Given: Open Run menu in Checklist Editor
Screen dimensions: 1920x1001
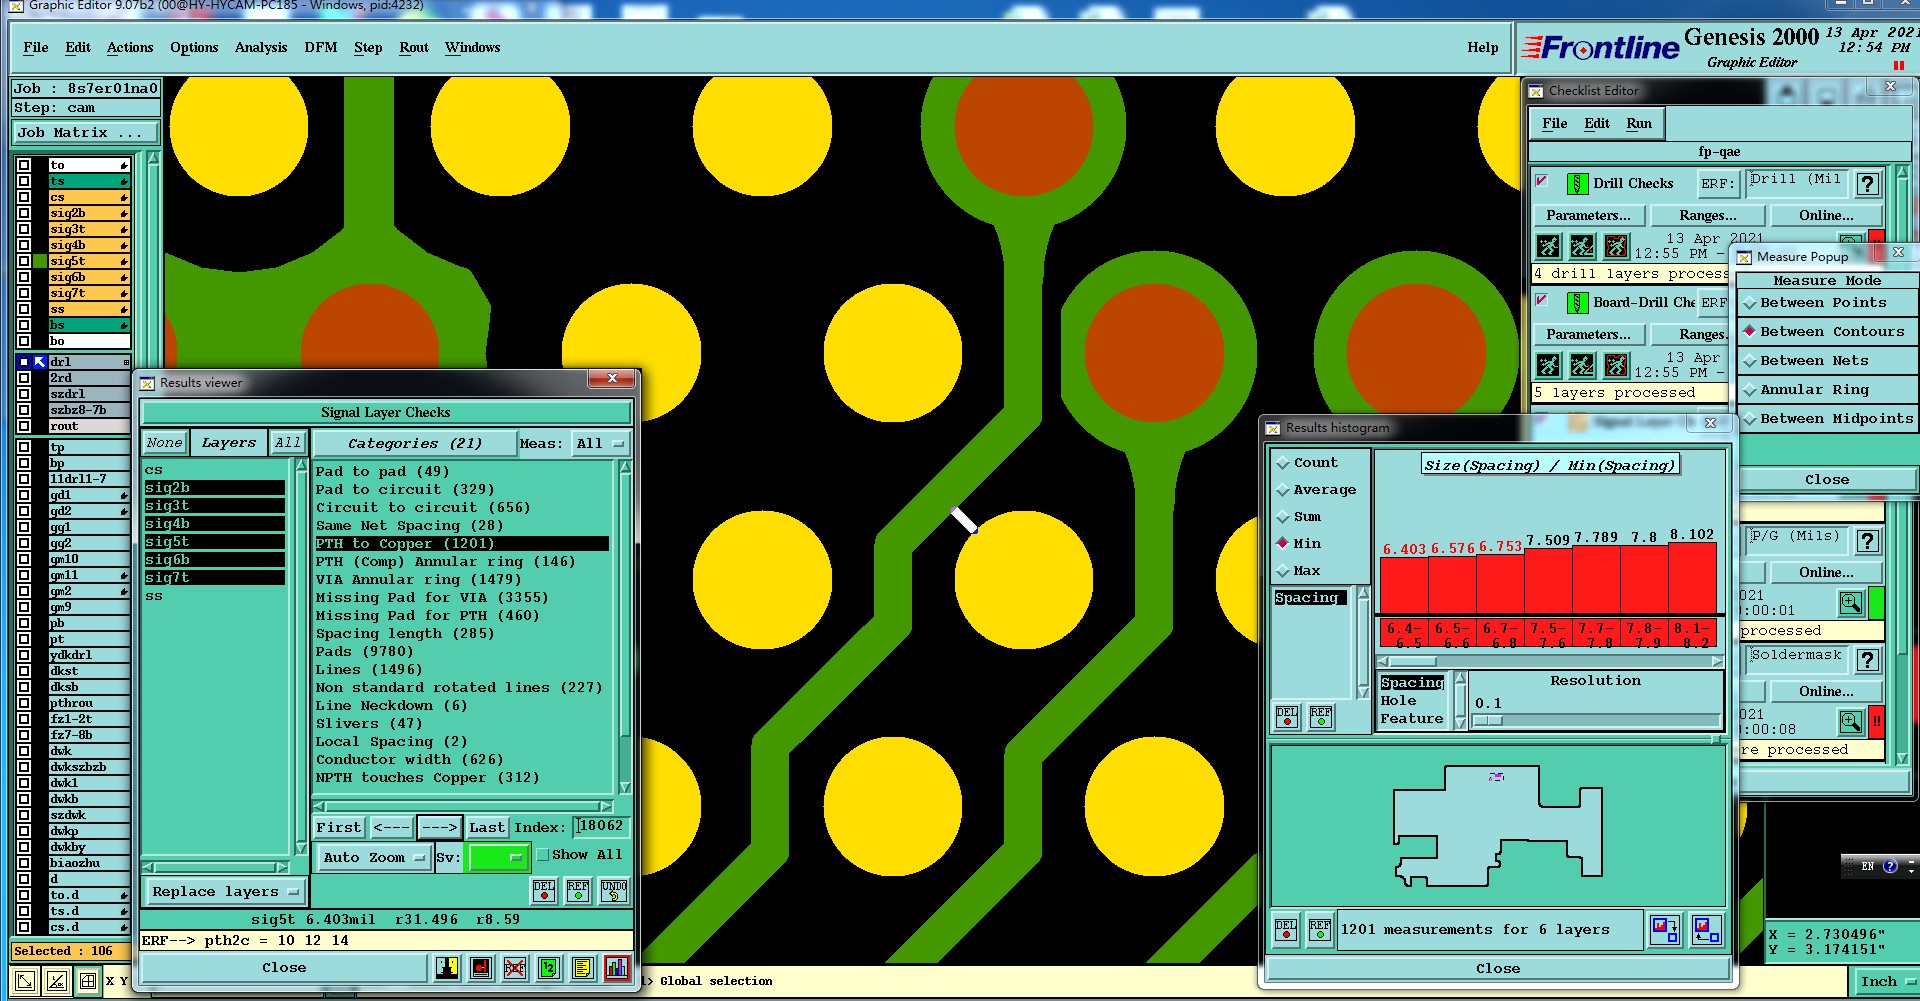Looking at the screenshot, I should (1639, 124).
